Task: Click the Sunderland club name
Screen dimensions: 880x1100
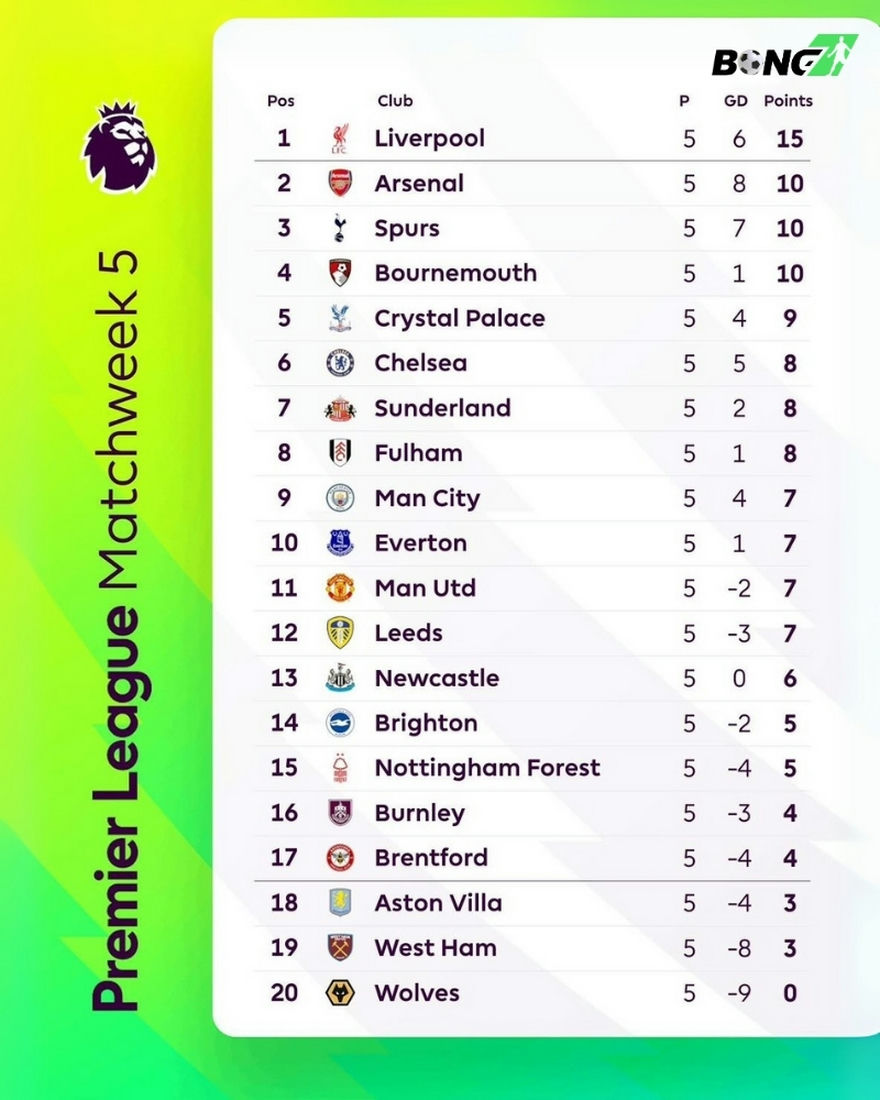Action: [x=442, y=408]
